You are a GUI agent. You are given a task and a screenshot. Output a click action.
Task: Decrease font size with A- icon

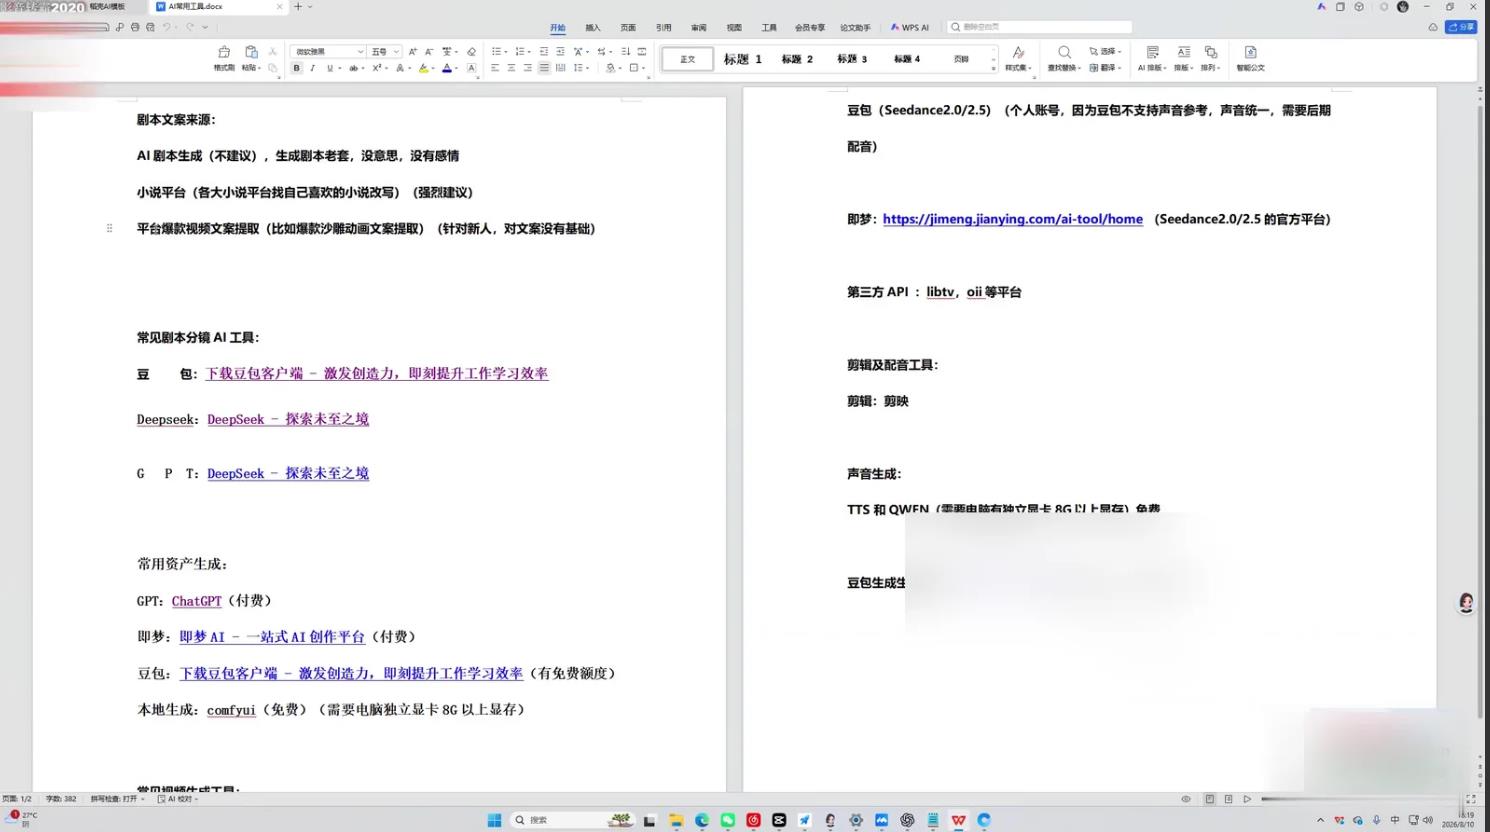click(x=429, y=52)
